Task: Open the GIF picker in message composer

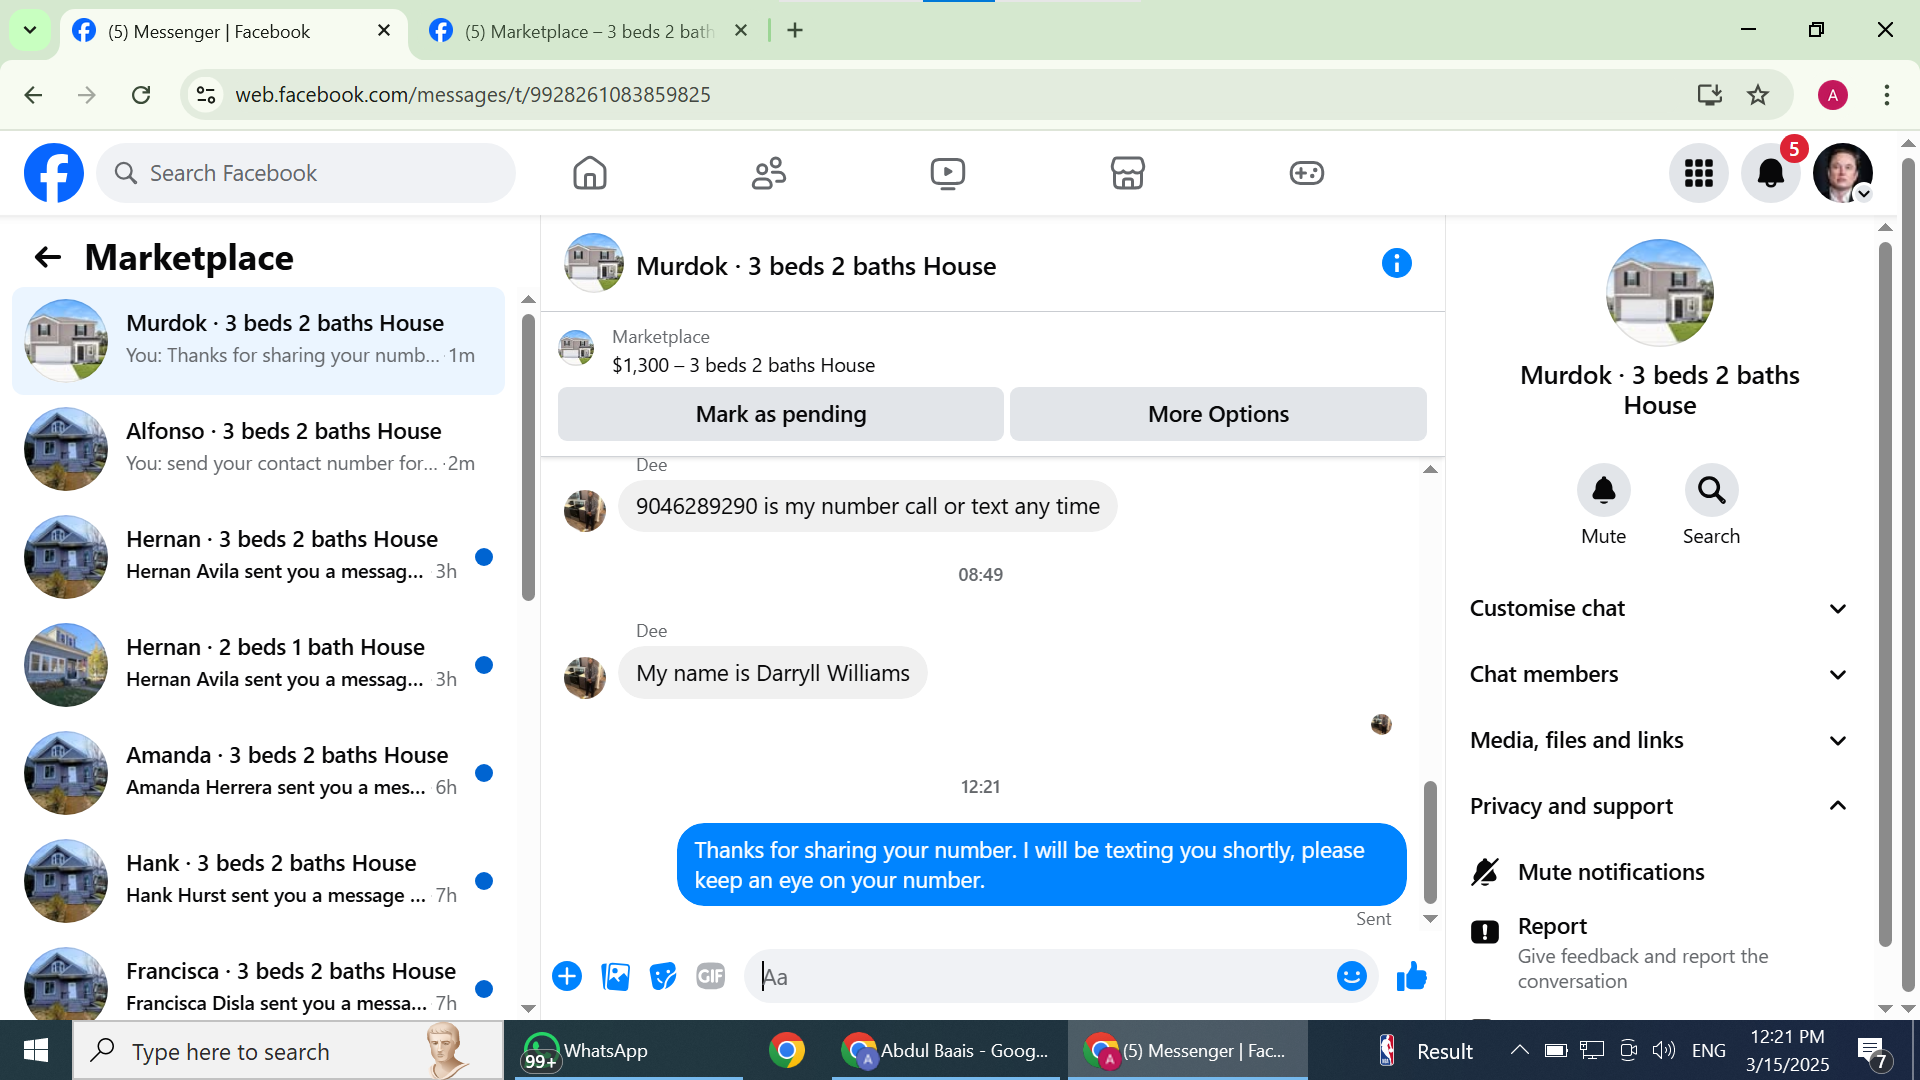Action: pyautogui.click(x=710, y=976)
